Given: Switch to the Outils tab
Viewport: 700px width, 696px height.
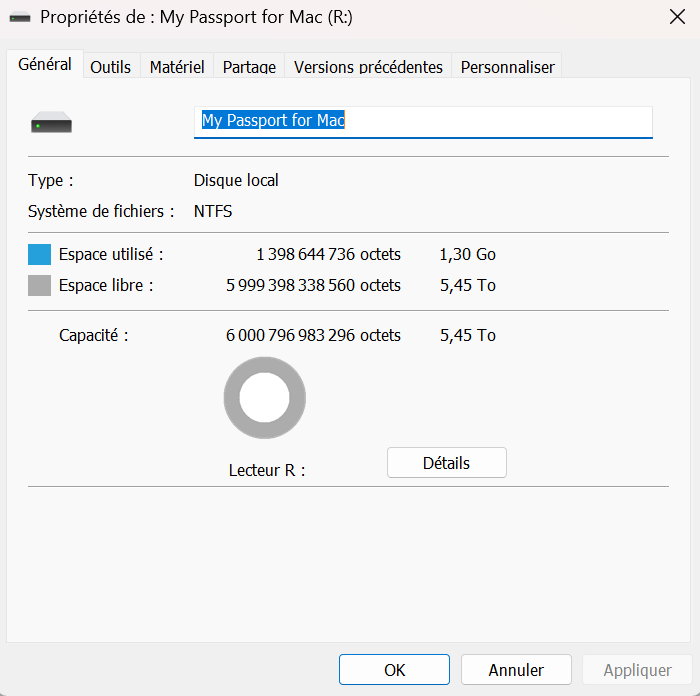Looking at the screenshot, I should (111, 67).
